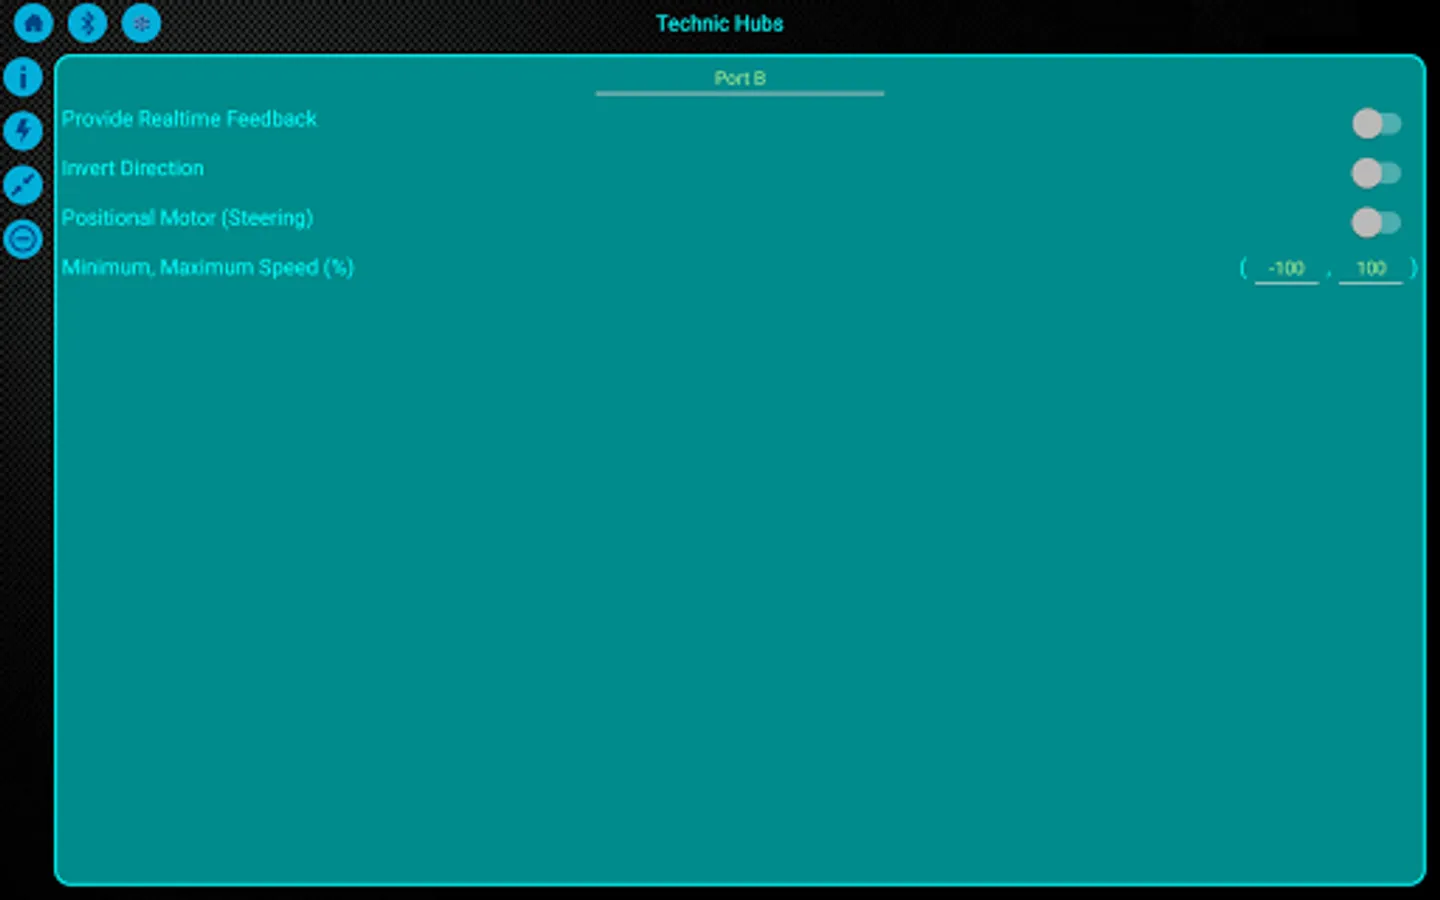This screenshot has width=1440, height=900.
Task: Click the Minimum, Maximum Speed (%) label
Action: coord(207,267)
